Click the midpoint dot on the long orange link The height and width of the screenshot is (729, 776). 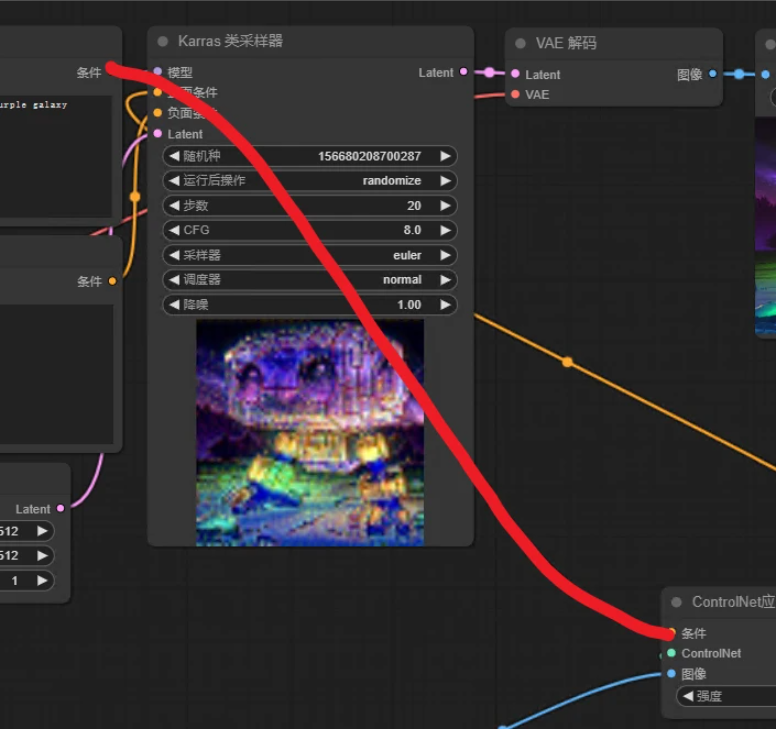point(568,362)
